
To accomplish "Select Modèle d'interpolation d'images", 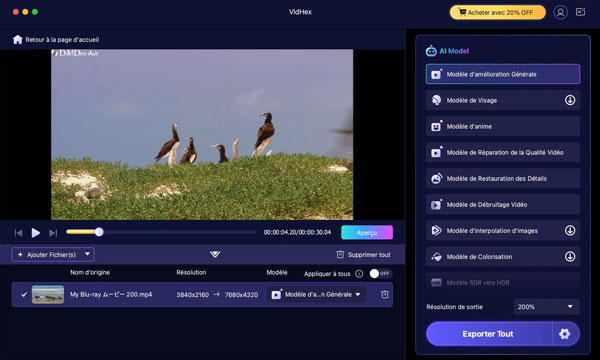I will click(x=503, y=230).
